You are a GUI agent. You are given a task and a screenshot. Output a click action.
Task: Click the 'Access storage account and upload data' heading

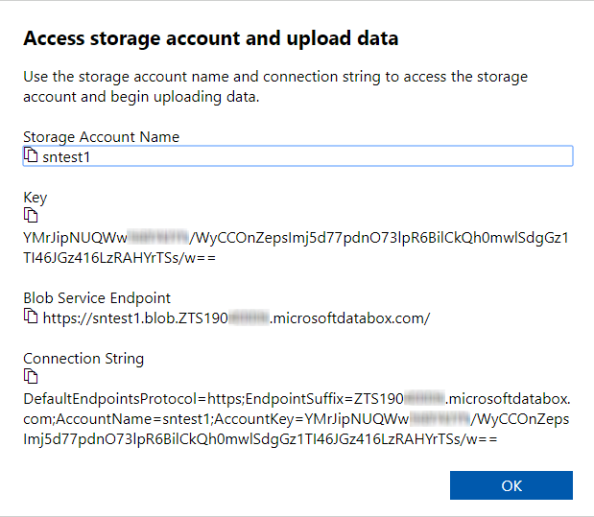(x=211, y=39)
